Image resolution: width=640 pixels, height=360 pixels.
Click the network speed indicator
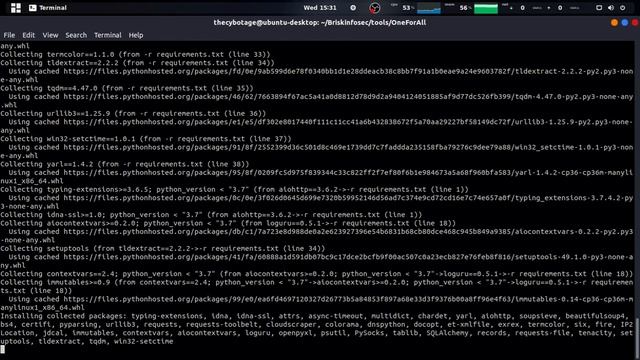[x=541, y=8]
